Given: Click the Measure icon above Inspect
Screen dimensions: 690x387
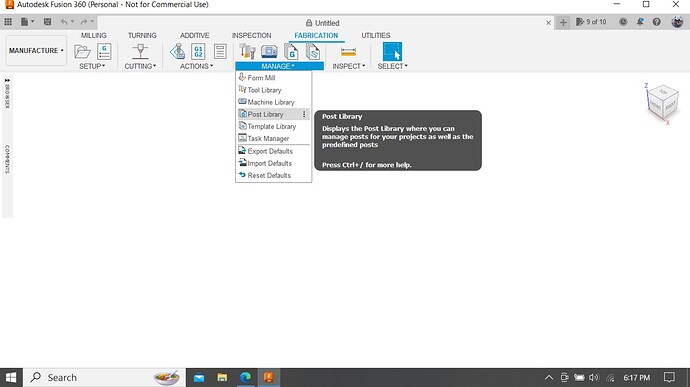Looking at the screenshot, I should (348, 52).
